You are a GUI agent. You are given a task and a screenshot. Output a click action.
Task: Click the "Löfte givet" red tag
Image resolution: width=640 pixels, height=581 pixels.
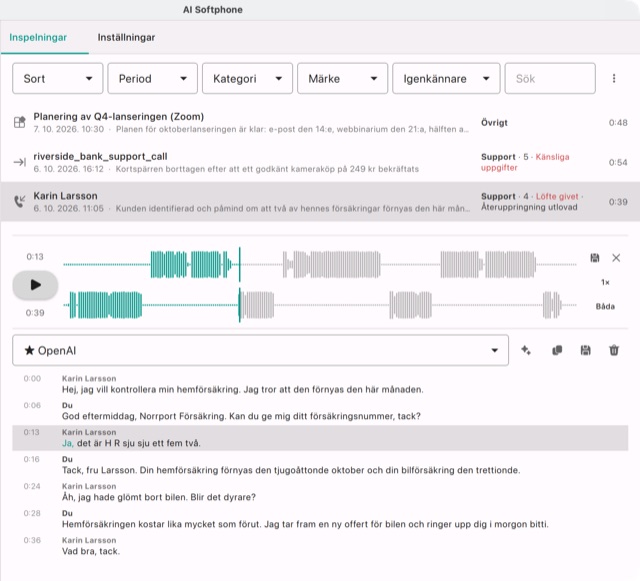557,196
